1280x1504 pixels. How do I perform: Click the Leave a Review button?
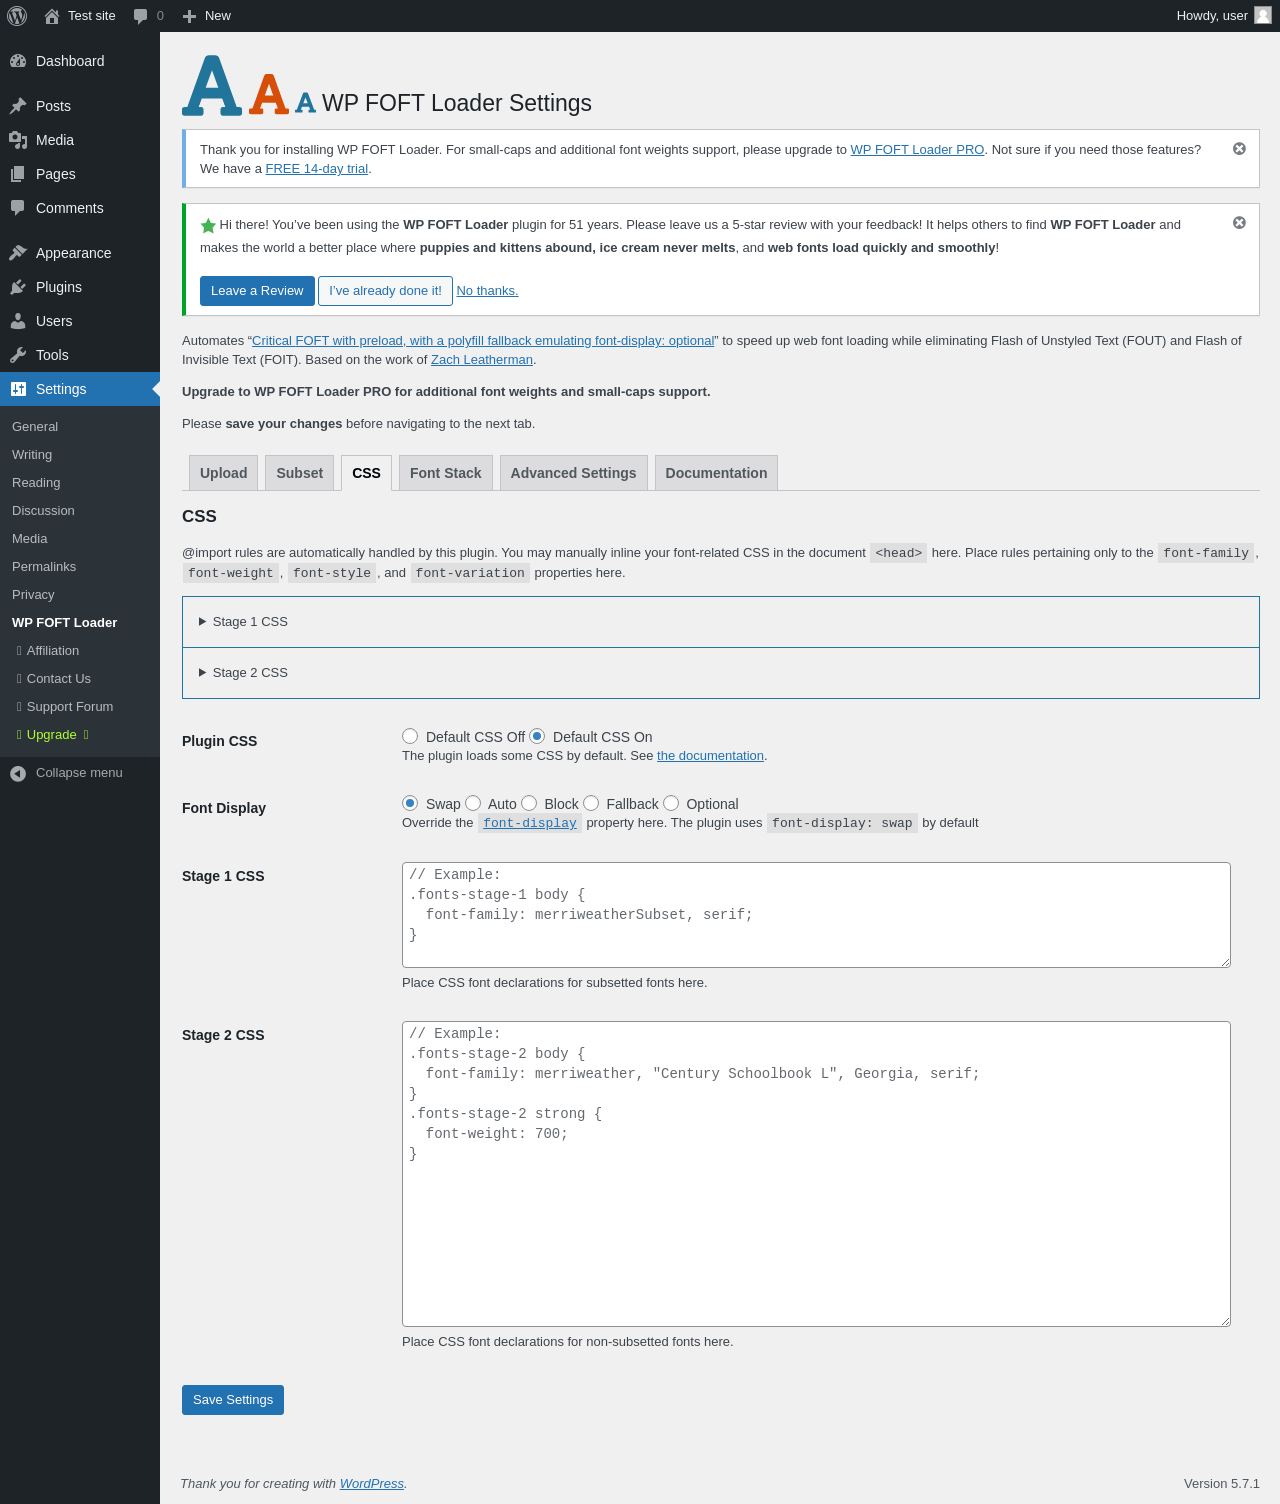coord(257,291)
